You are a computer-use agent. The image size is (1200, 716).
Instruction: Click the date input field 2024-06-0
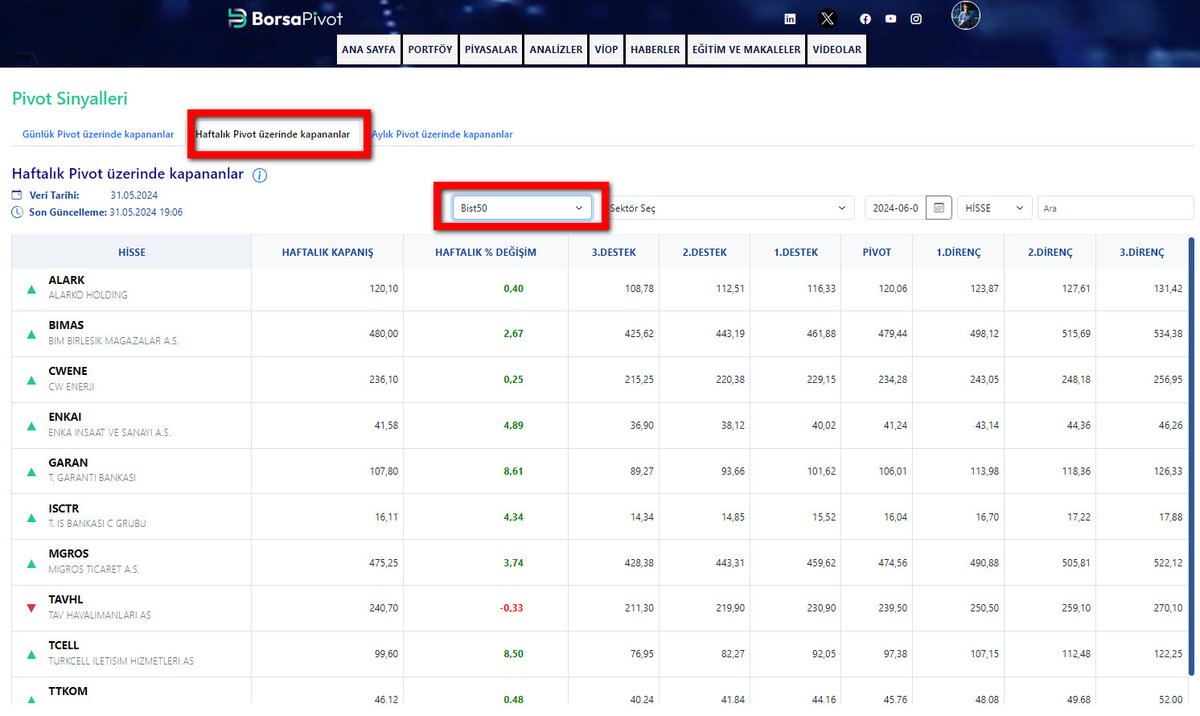point(895,208)
